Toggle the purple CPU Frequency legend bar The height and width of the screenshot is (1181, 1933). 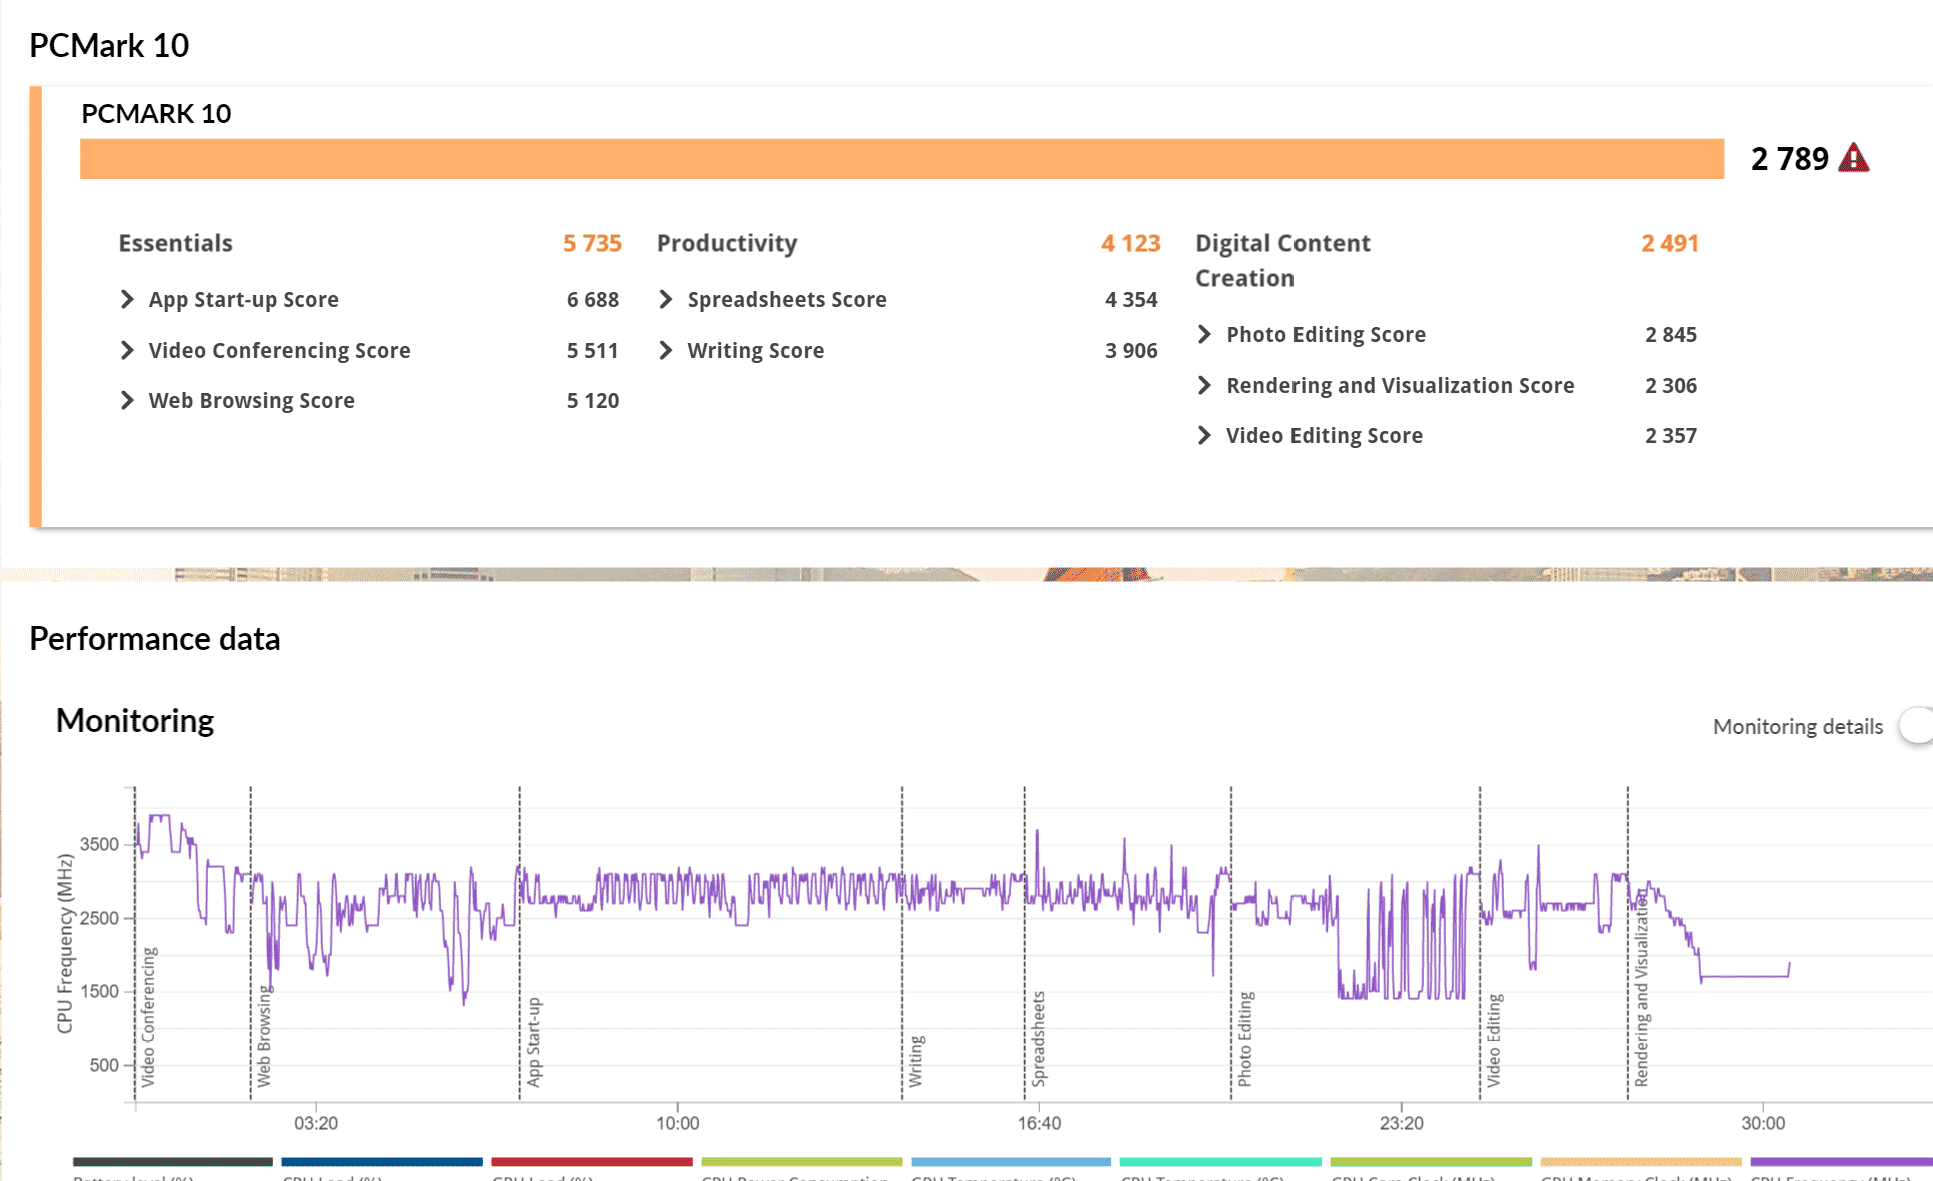(x=1840, y=1162)
